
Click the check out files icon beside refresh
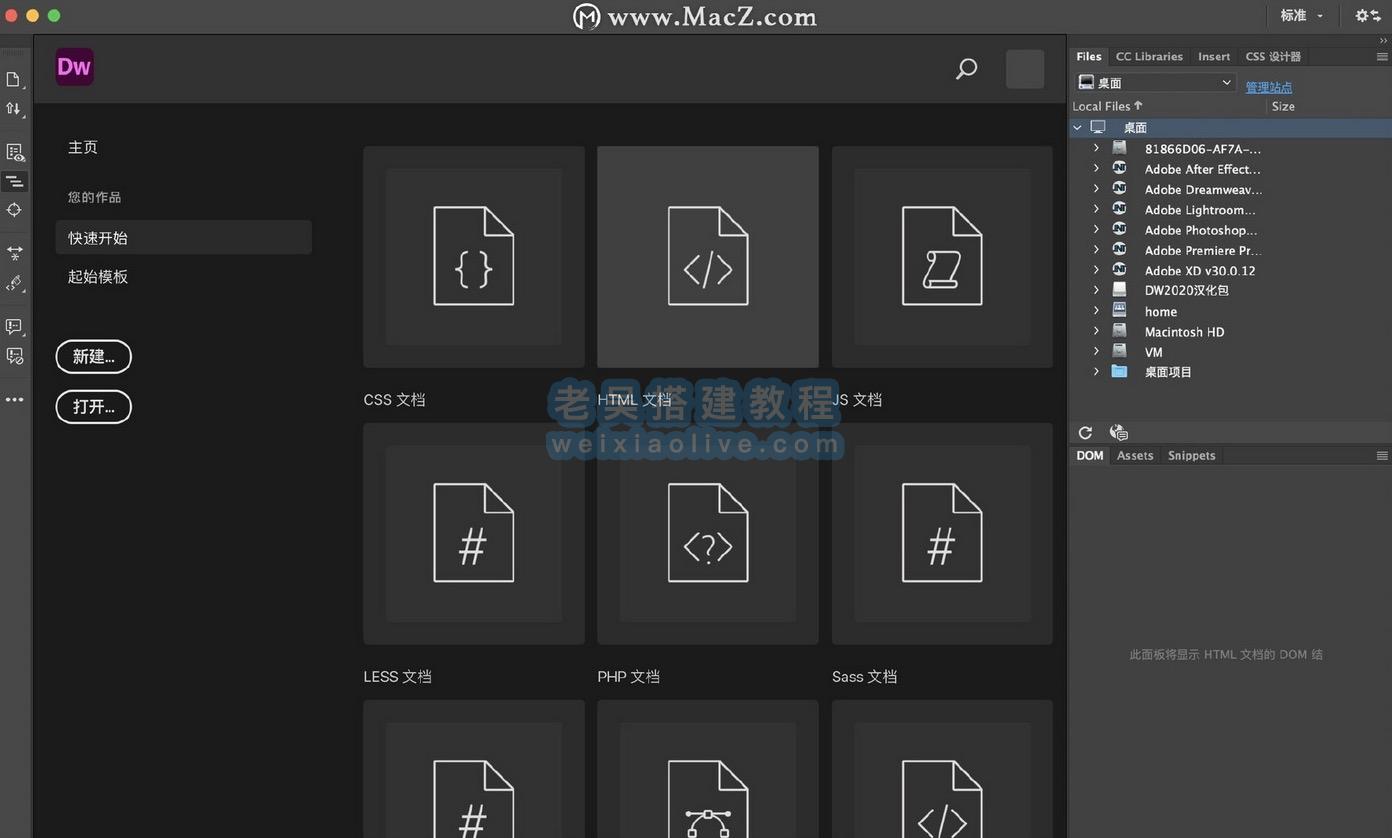click(1117, 432)
